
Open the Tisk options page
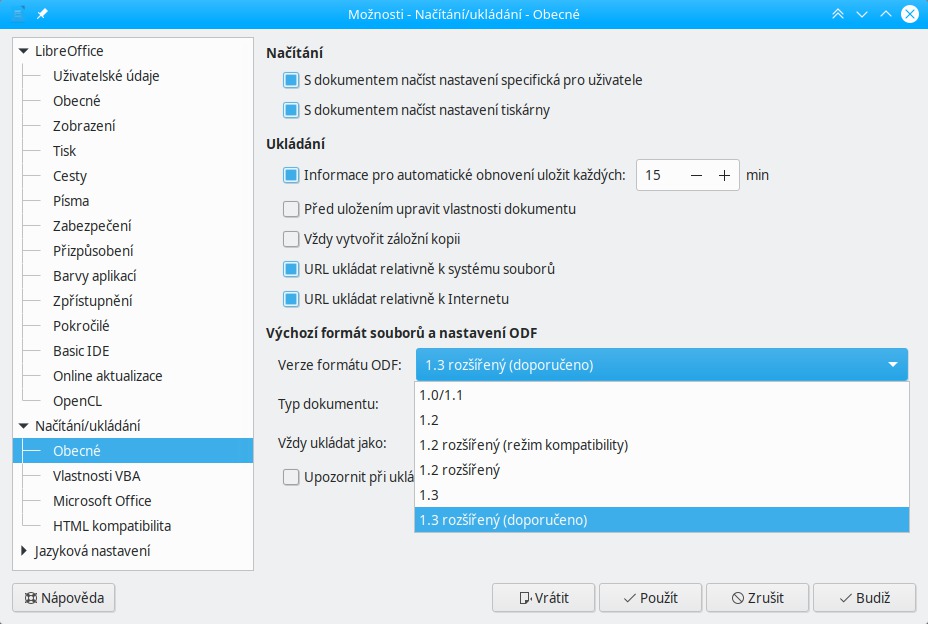[65, 151]
